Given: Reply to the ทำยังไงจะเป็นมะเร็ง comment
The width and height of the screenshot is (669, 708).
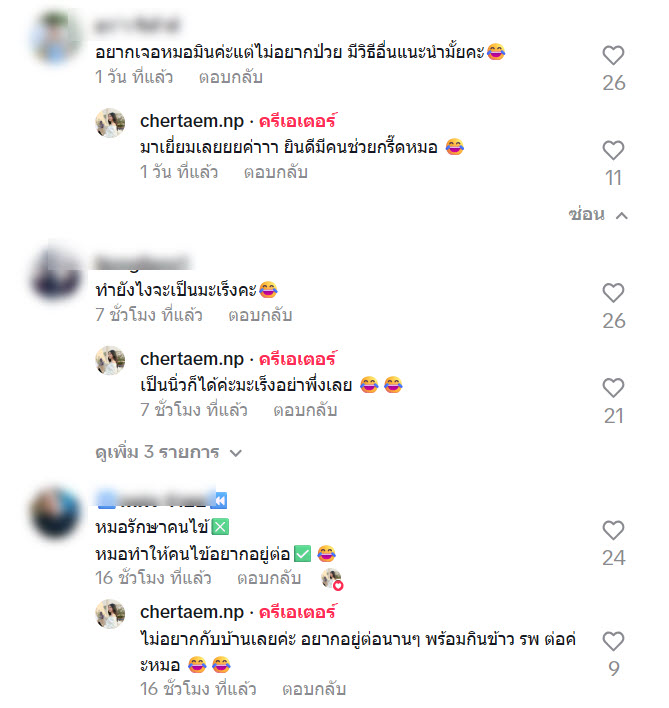Looking at the screenshot, I should tap(260, 315).
